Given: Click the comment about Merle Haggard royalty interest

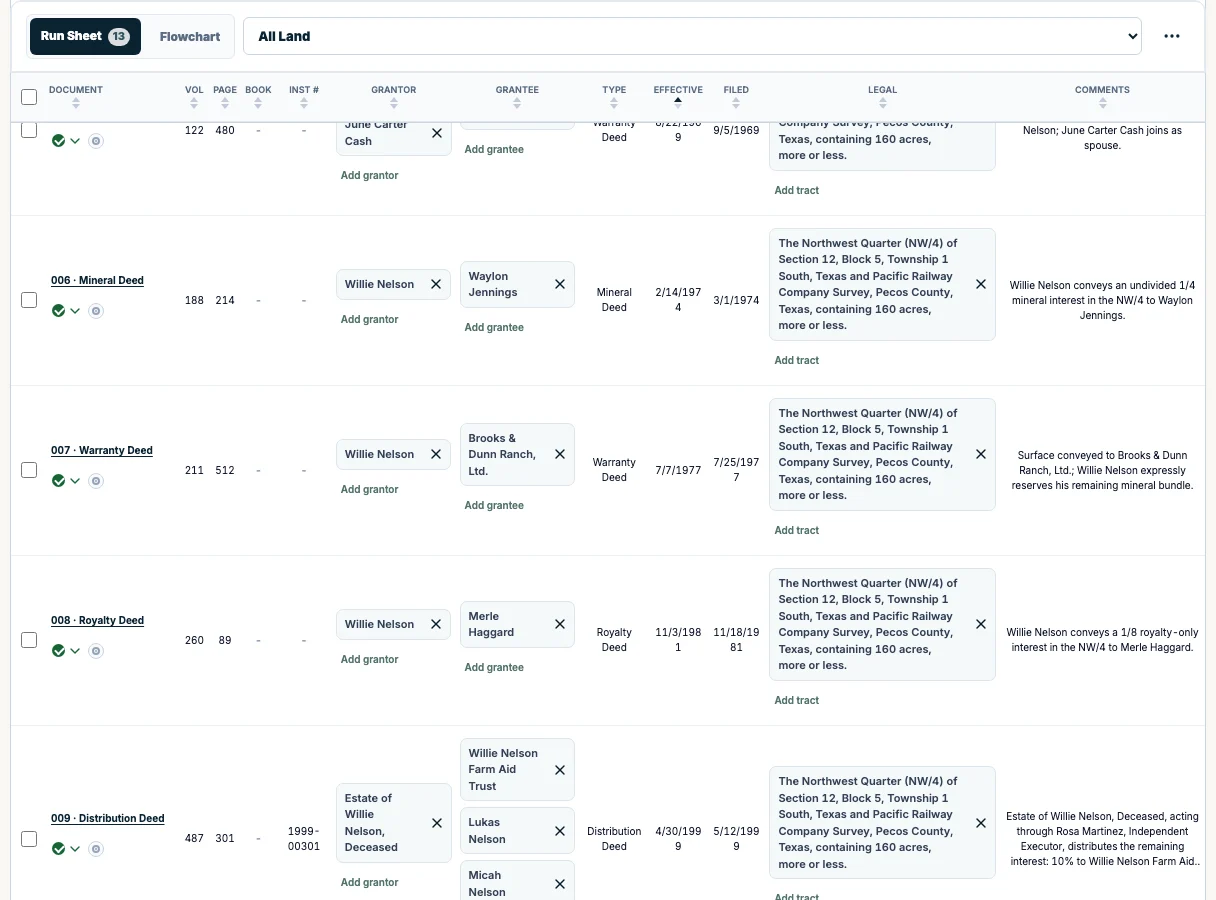Looking at the screenshot, I should (x=1102, y=640).
